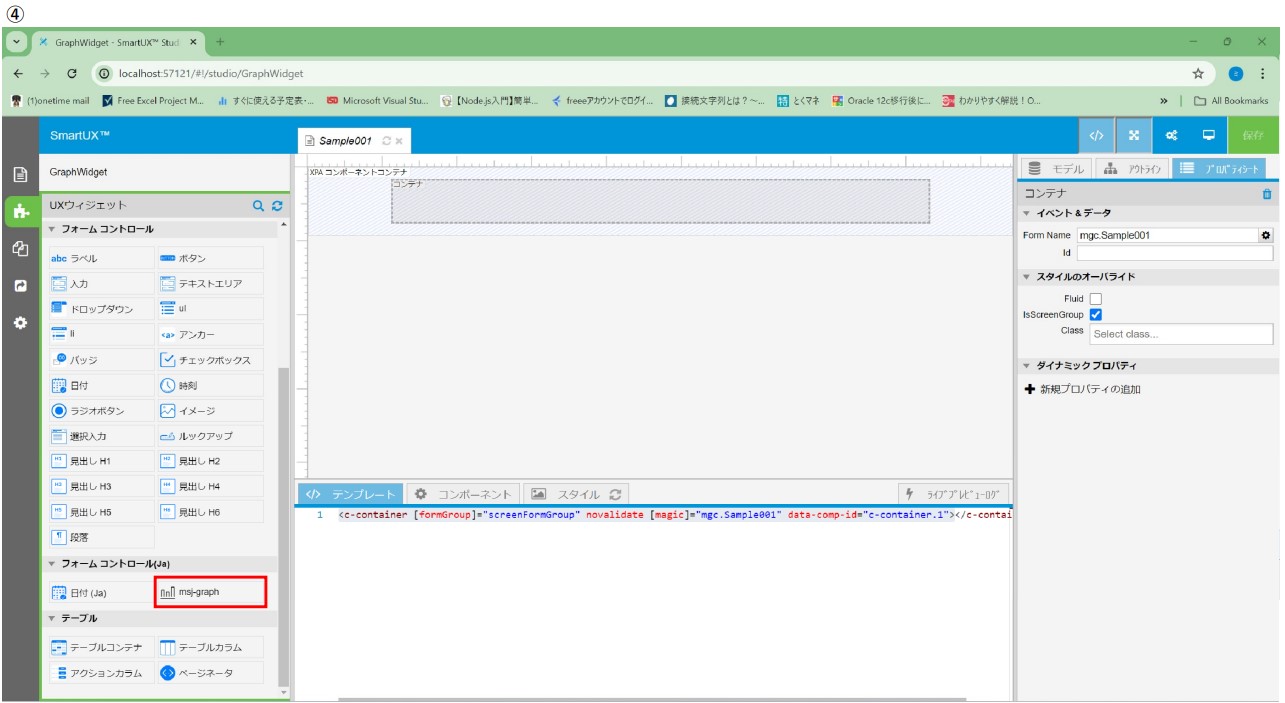
Task: Click the Id input field
Action: (1174, 253)
